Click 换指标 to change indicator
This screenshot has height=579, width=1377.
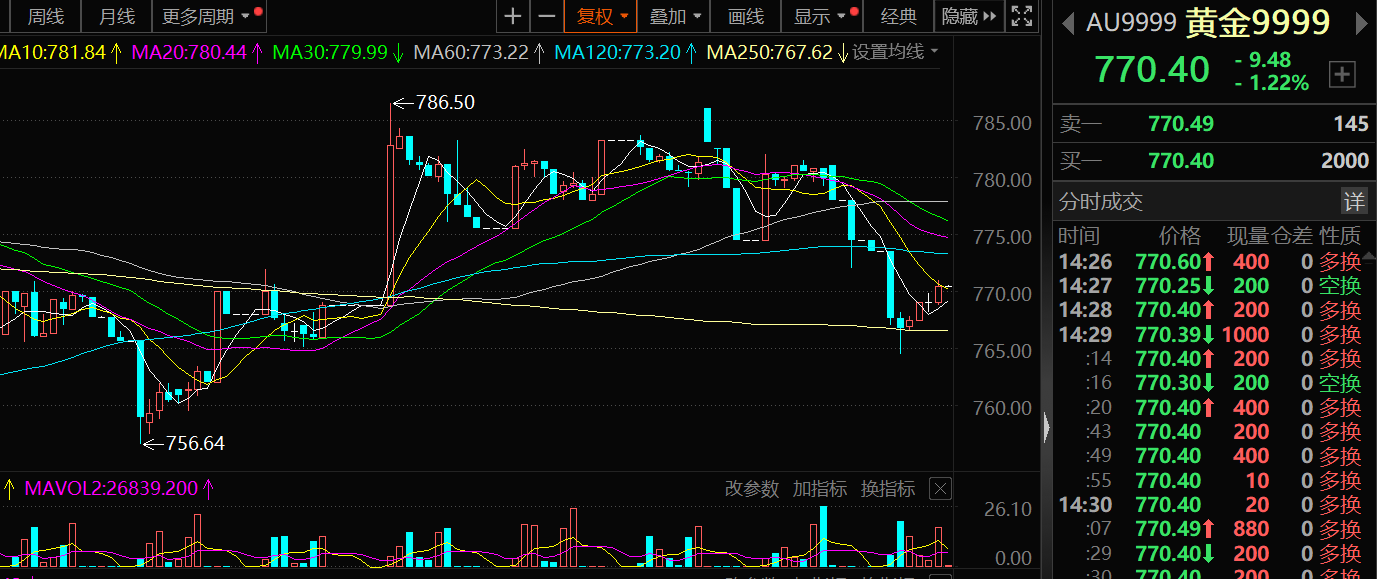coord(888,489)
